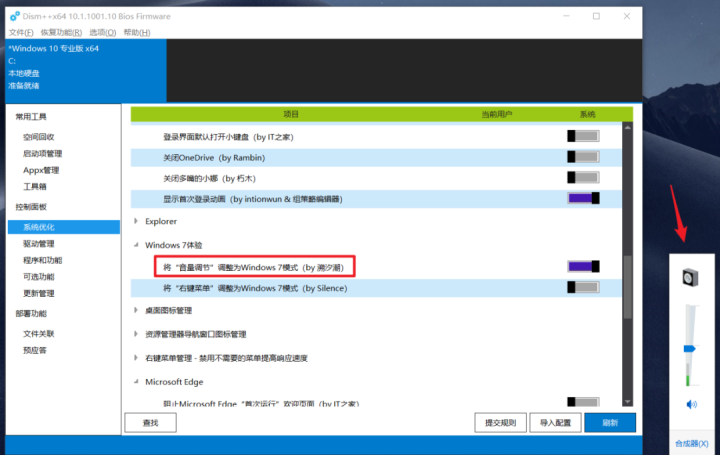Viewport: 720px width, 455px height.
Task: Click the 项目 column header
Action: pyautogui.click(x=291, y=114)
